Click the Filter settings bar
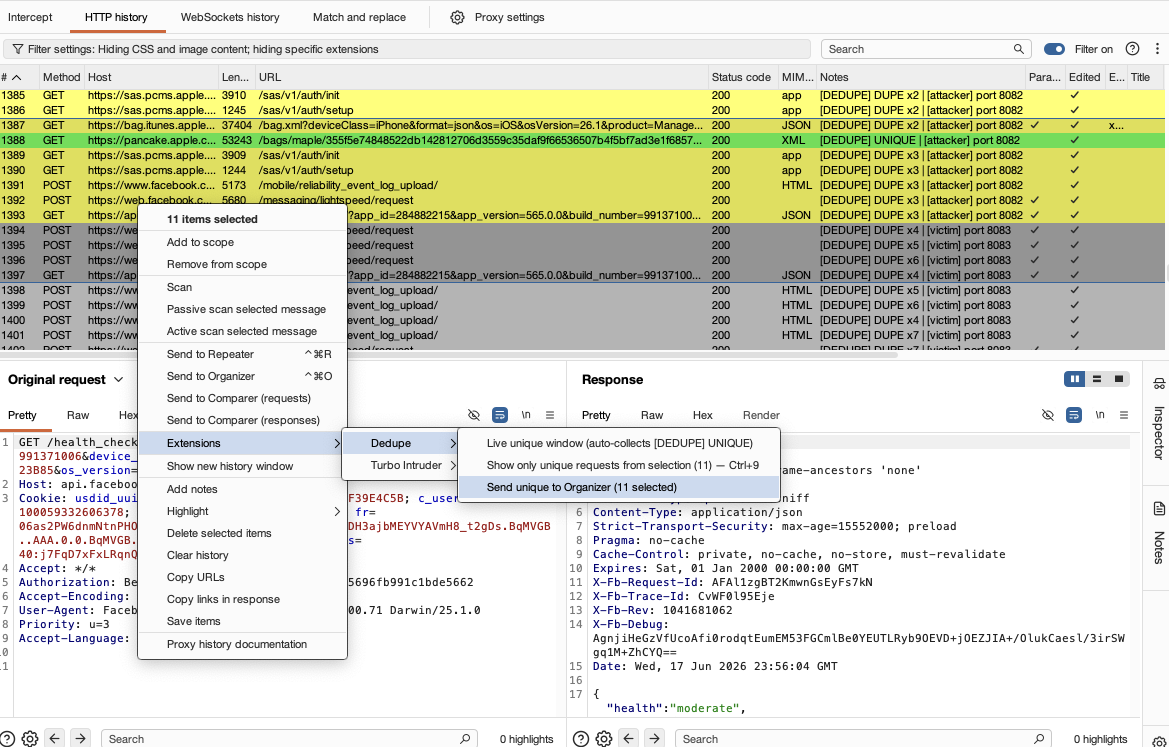The width and height of the screenshot is (1169, 747). [x=407, y=49]
